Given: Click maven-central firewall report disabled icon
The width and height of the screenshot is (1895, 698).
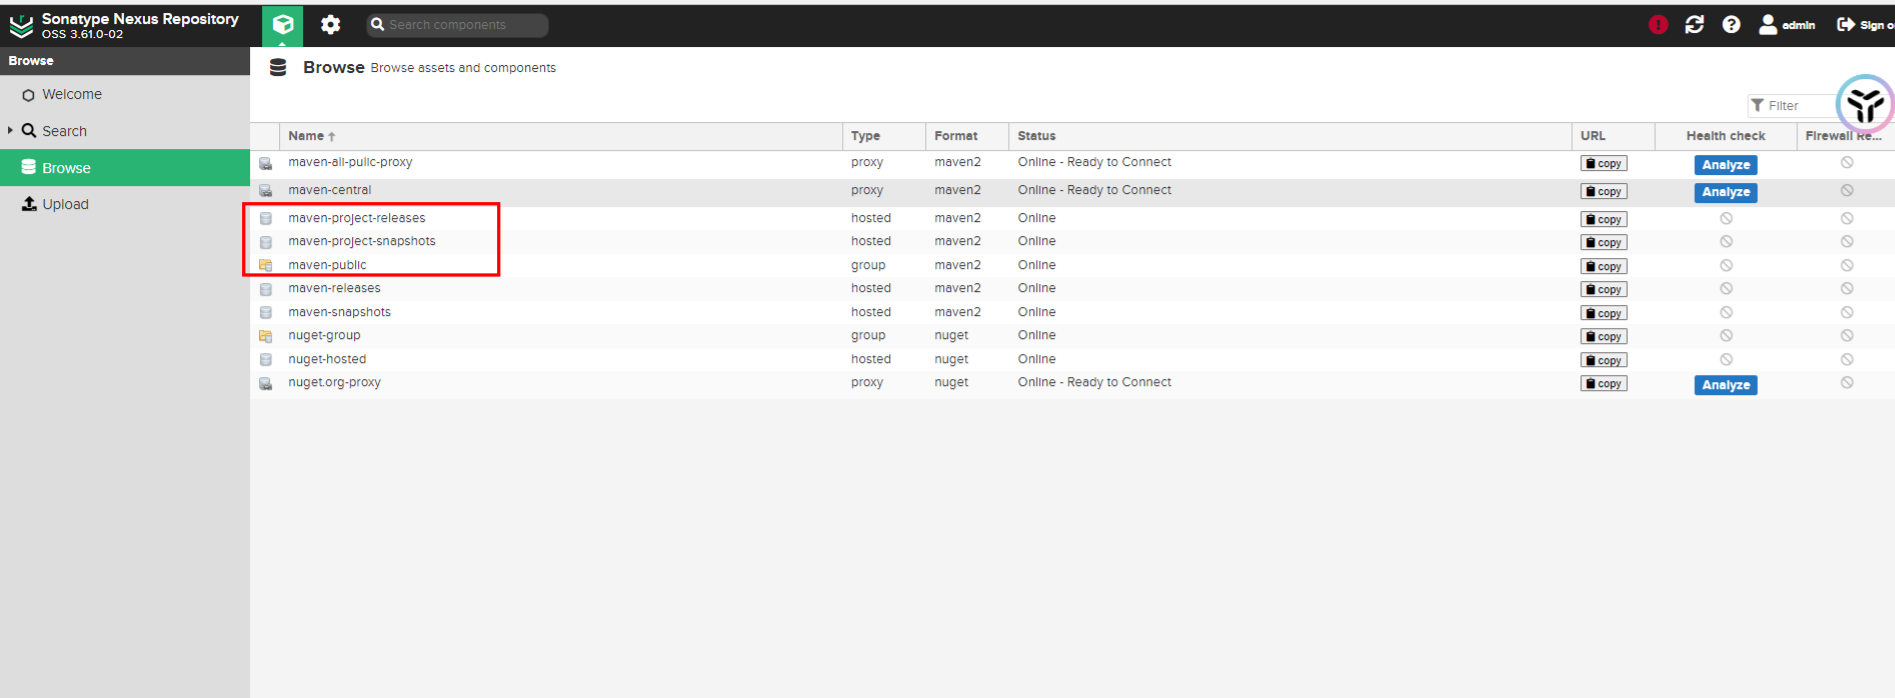Looking at the screenshot, I should (1847, 190).
